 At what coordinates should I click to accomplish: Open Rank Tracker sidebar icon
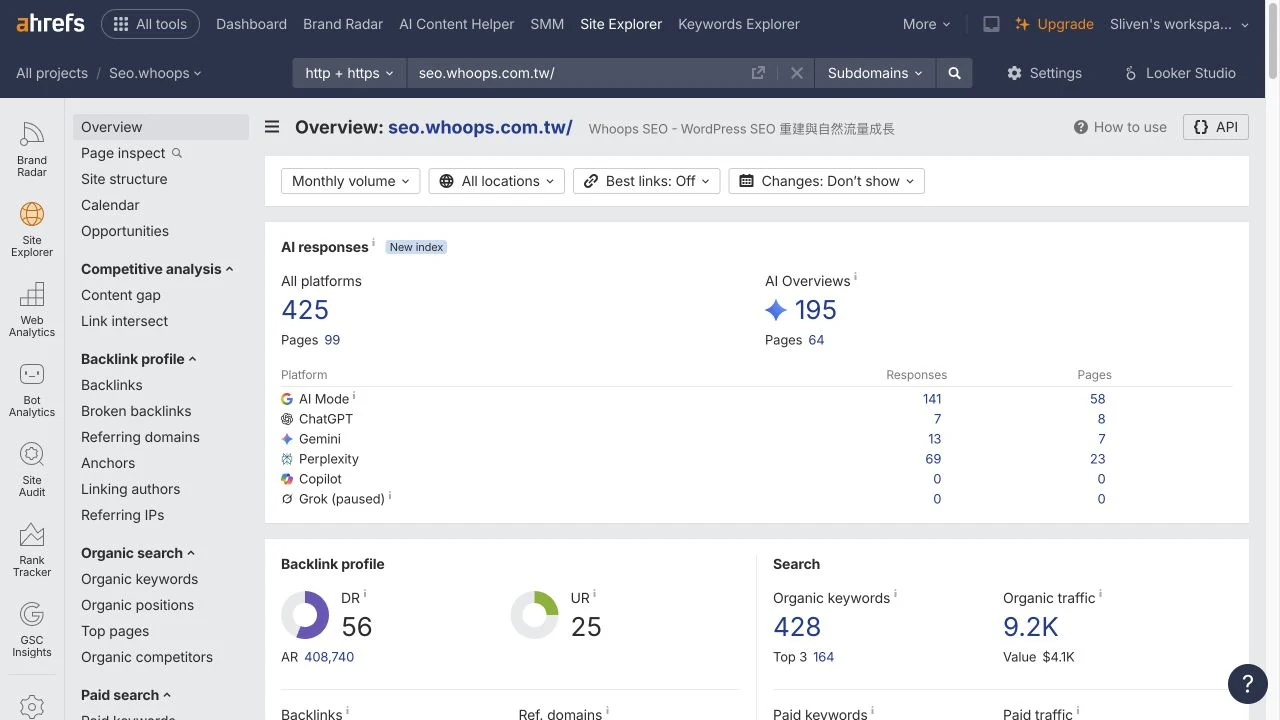click(x=32, y=550)
